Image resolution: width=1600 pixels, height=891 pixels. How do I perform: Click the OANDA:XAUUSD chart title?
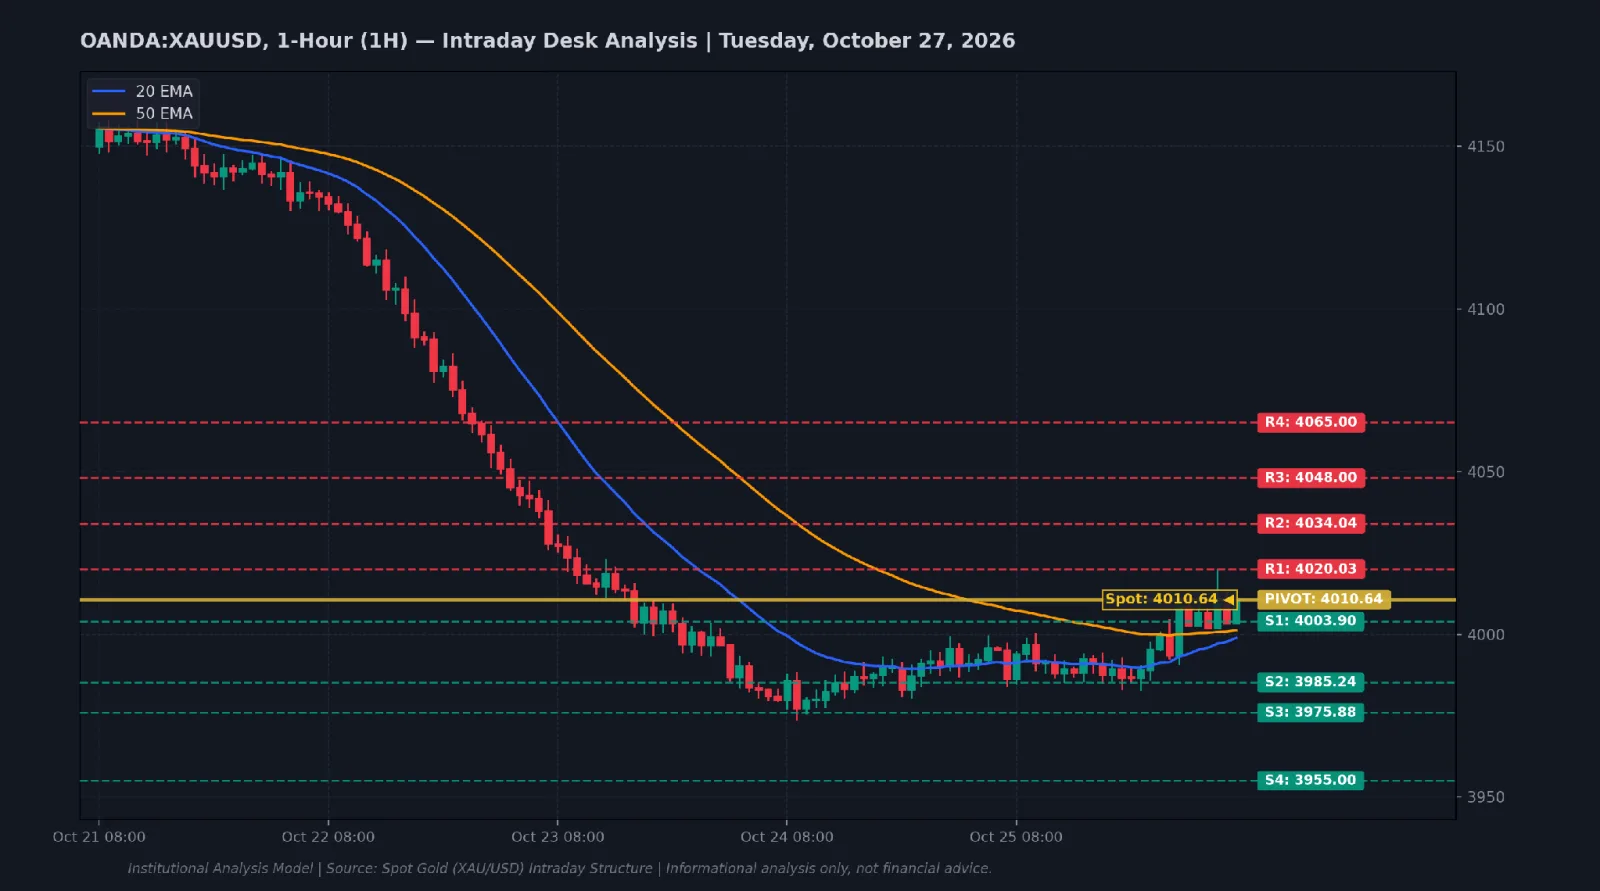pos(547,41)
